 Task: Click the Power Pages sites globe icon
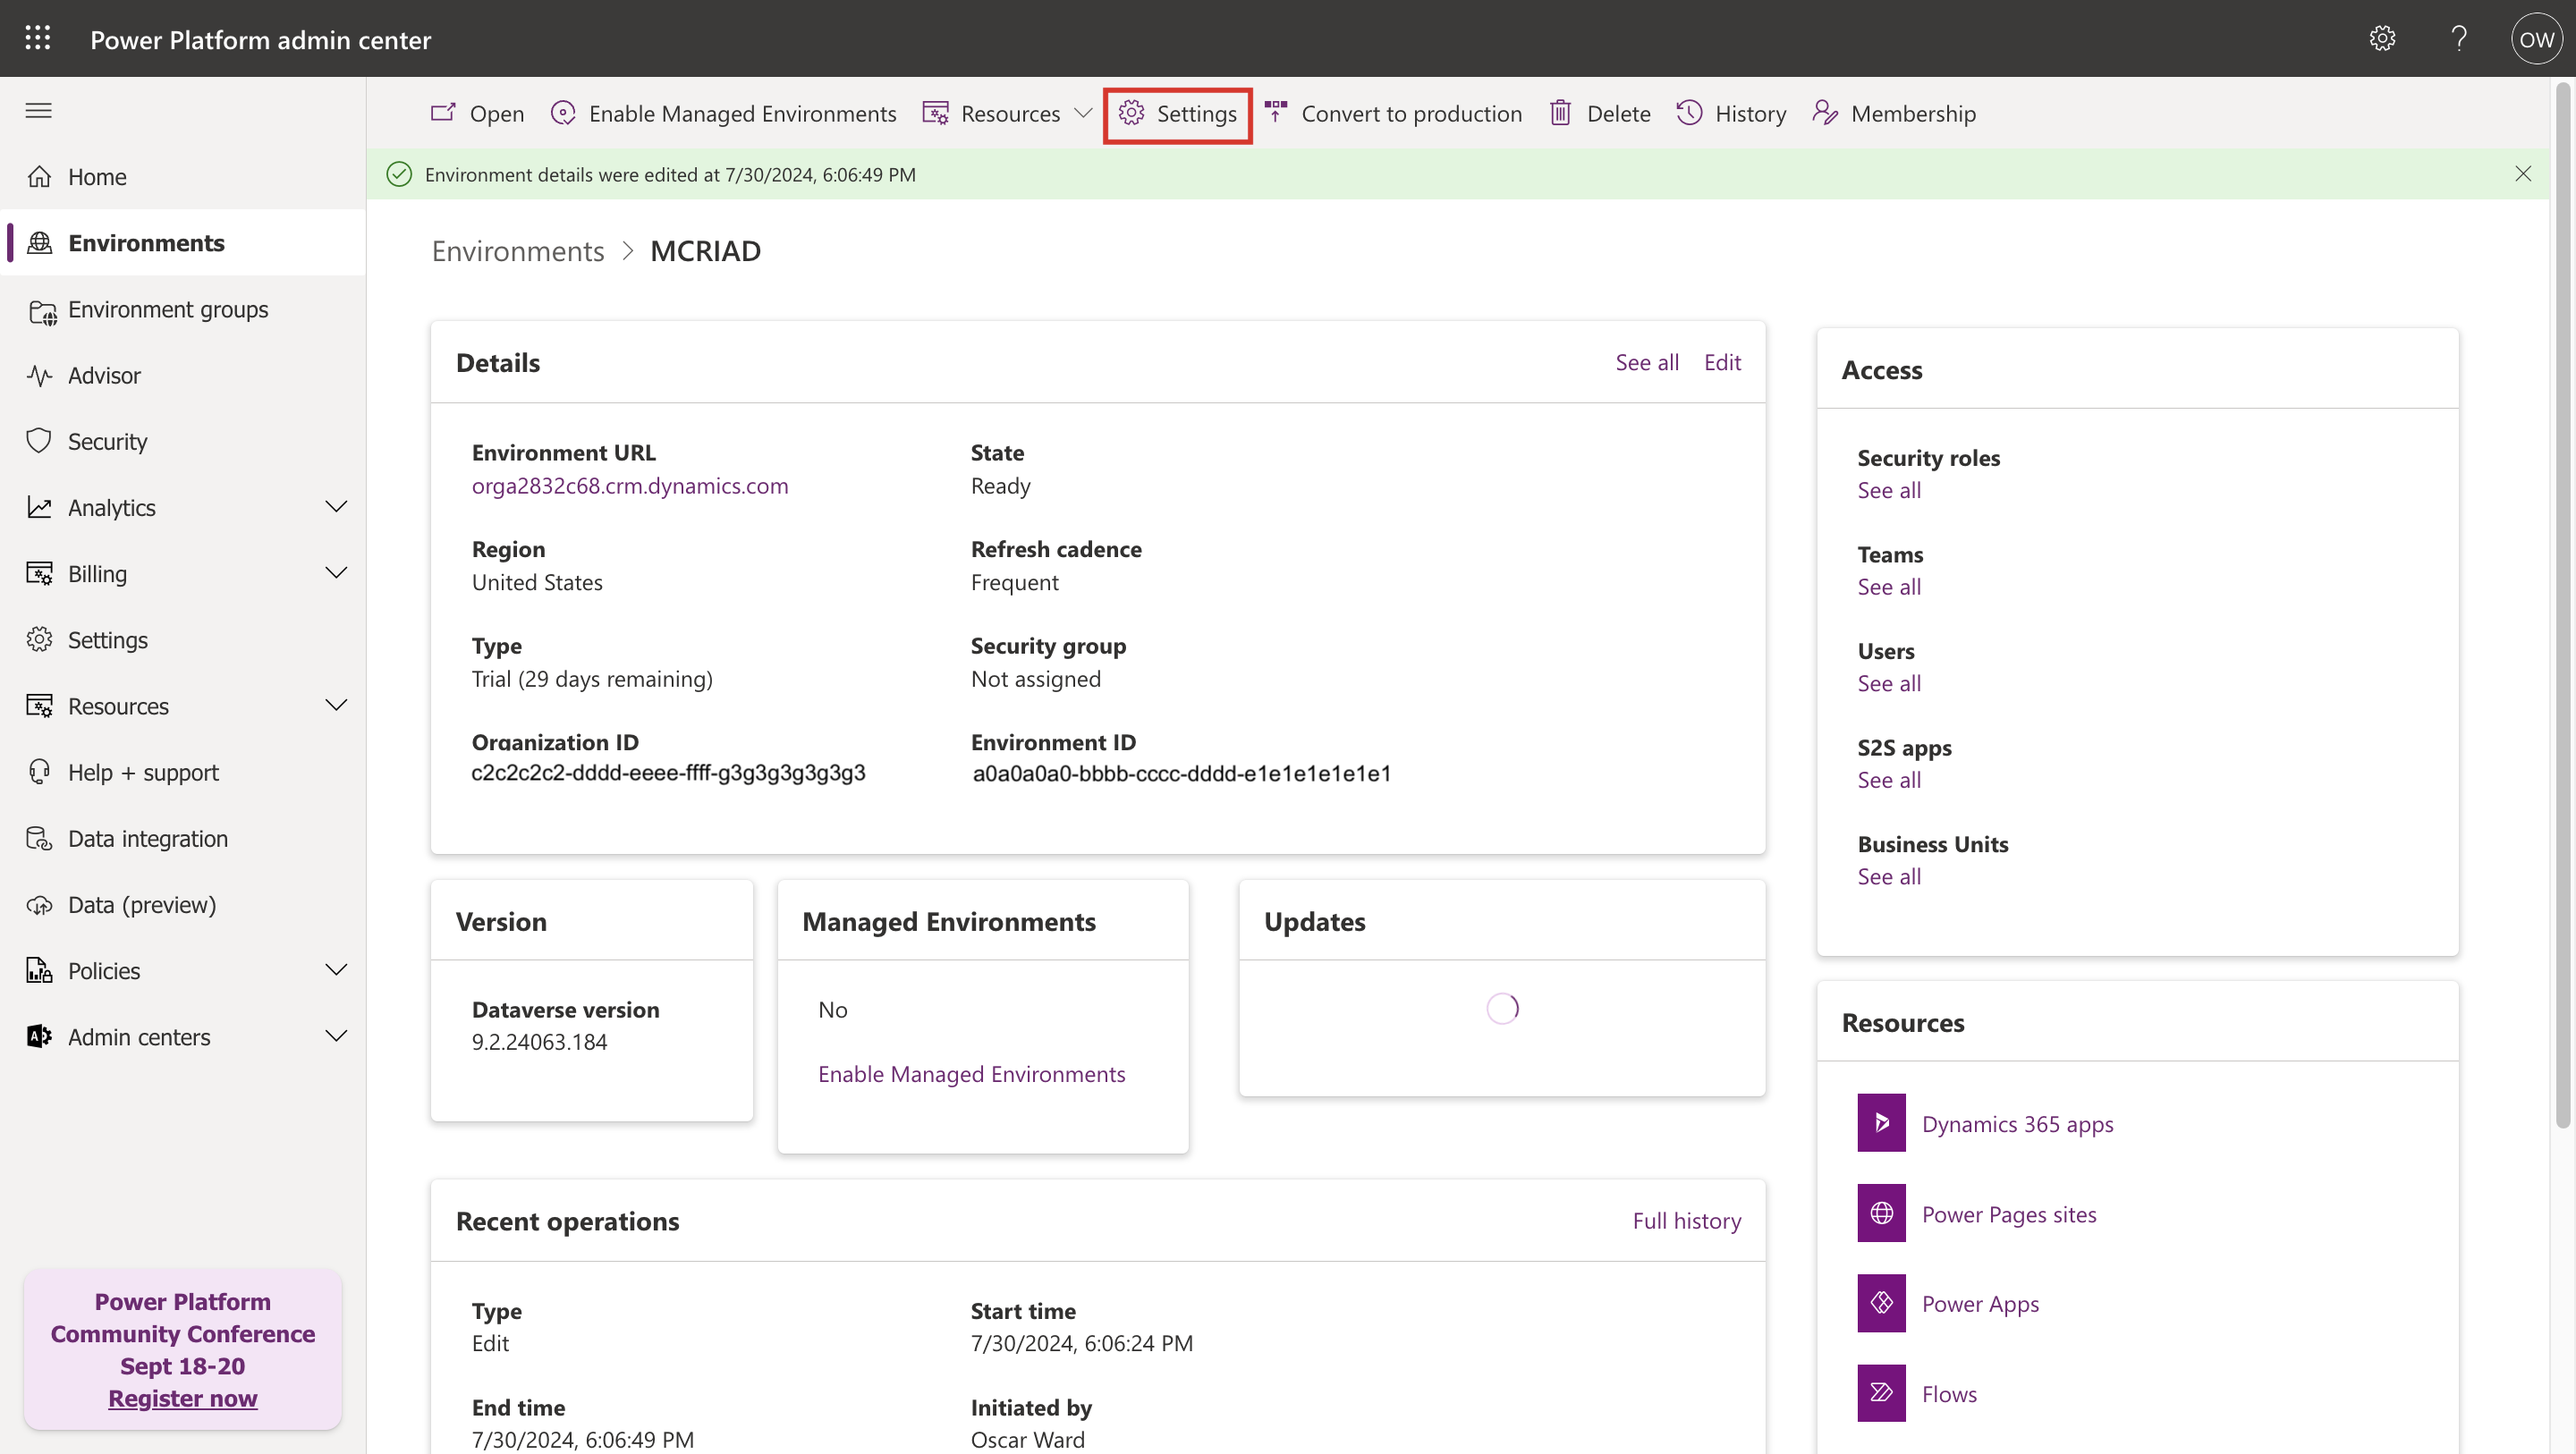[x=1881, y=1213]
